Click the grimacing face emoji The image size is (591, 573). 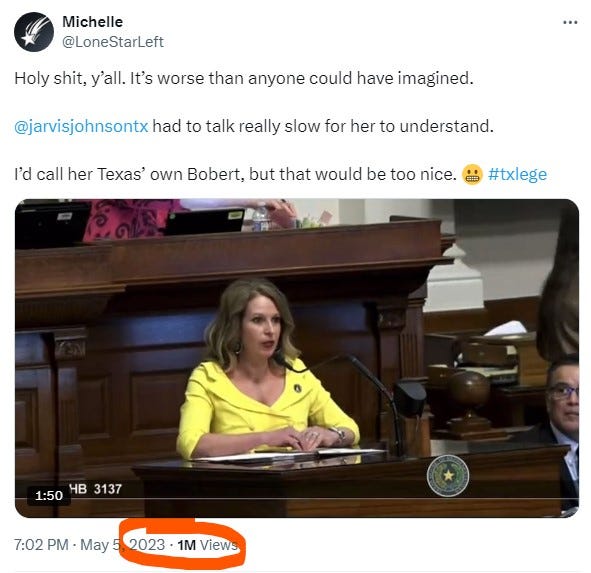click(x=472, y=175)
